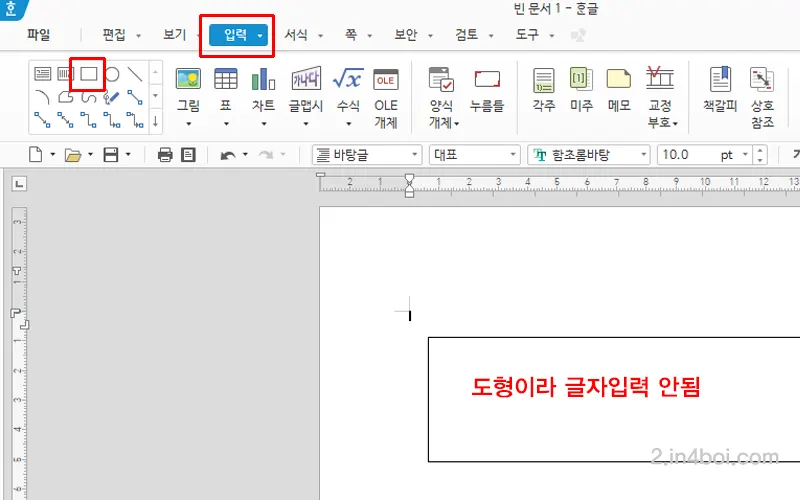Insert a 책갈피 bookmark

pos(720,90)
